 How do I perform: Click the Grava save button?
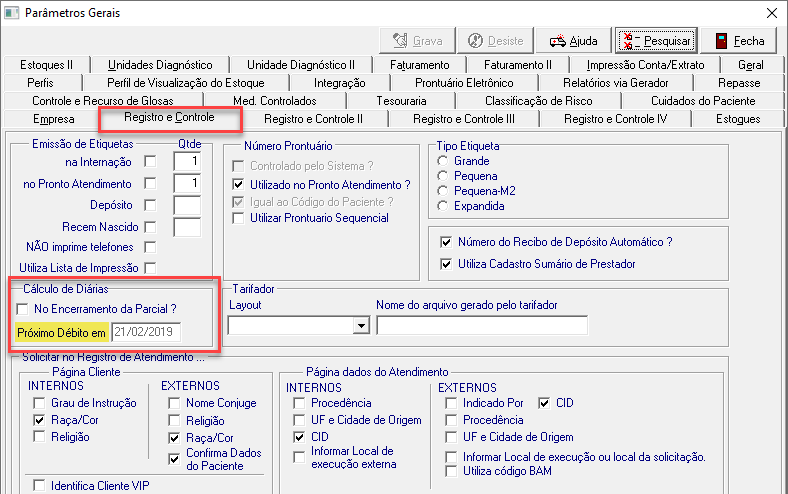[x=417, y=41]
